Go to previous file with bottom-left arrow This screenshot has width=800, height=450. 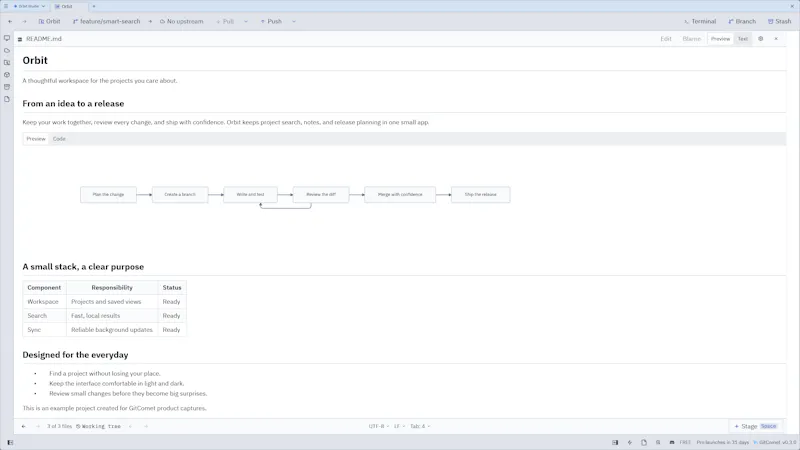pos(23,427)
